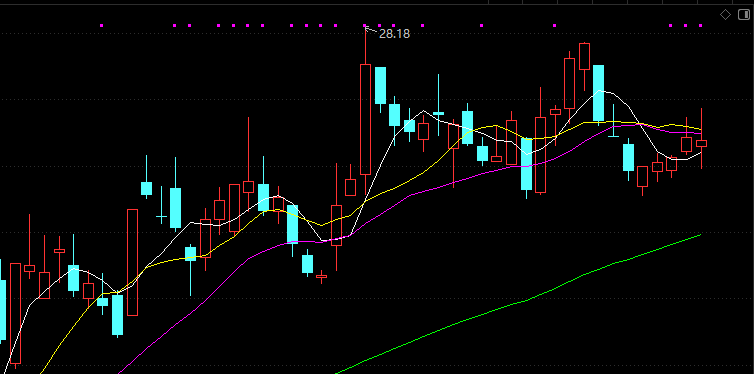Select the green long-term moving average line

529,300
